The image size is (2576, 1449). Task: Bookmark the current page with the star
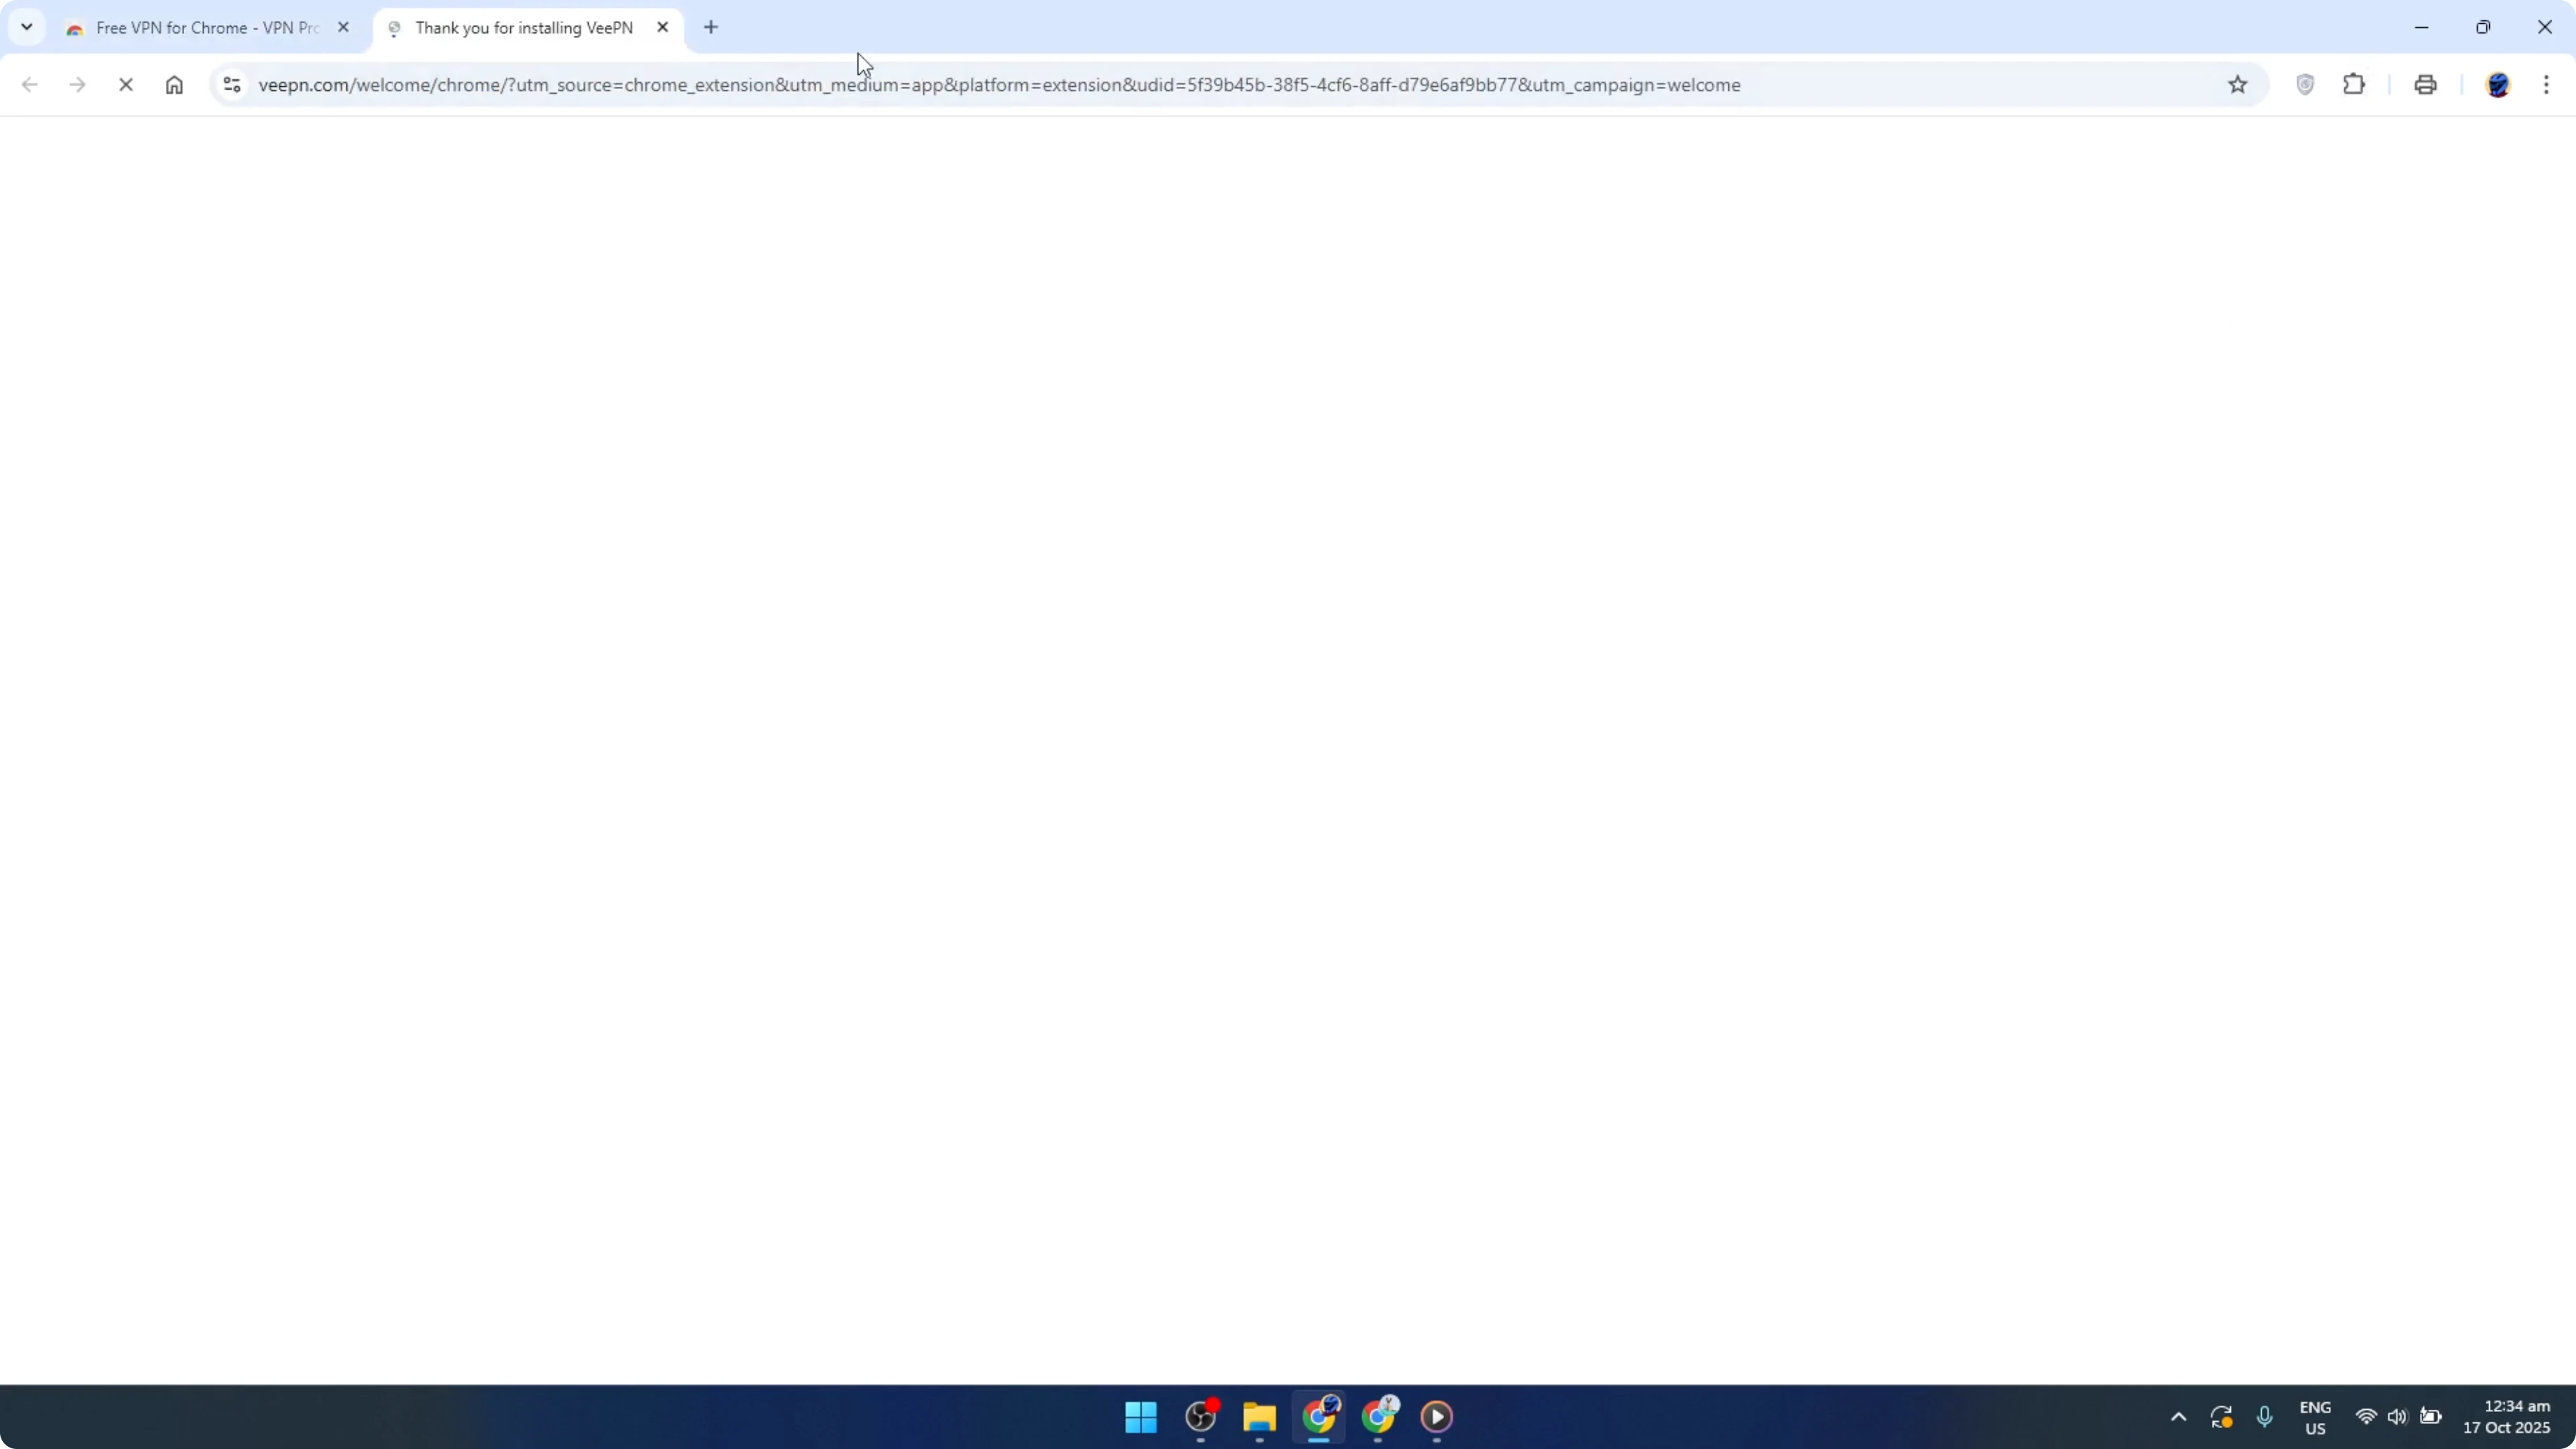pyautogui.click(x=2238, y=85)
